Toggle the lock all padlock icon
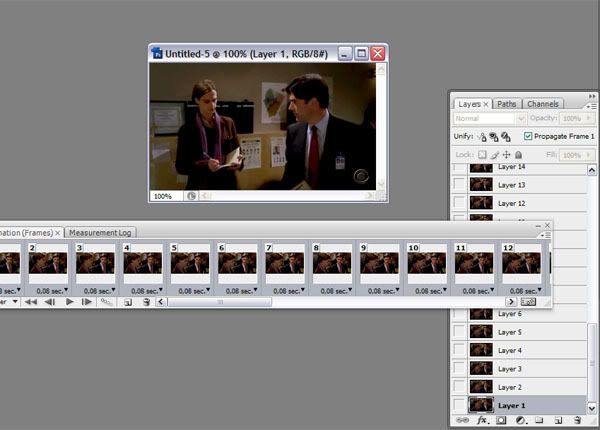The image size is (600, 430). [x=518, y=155]
